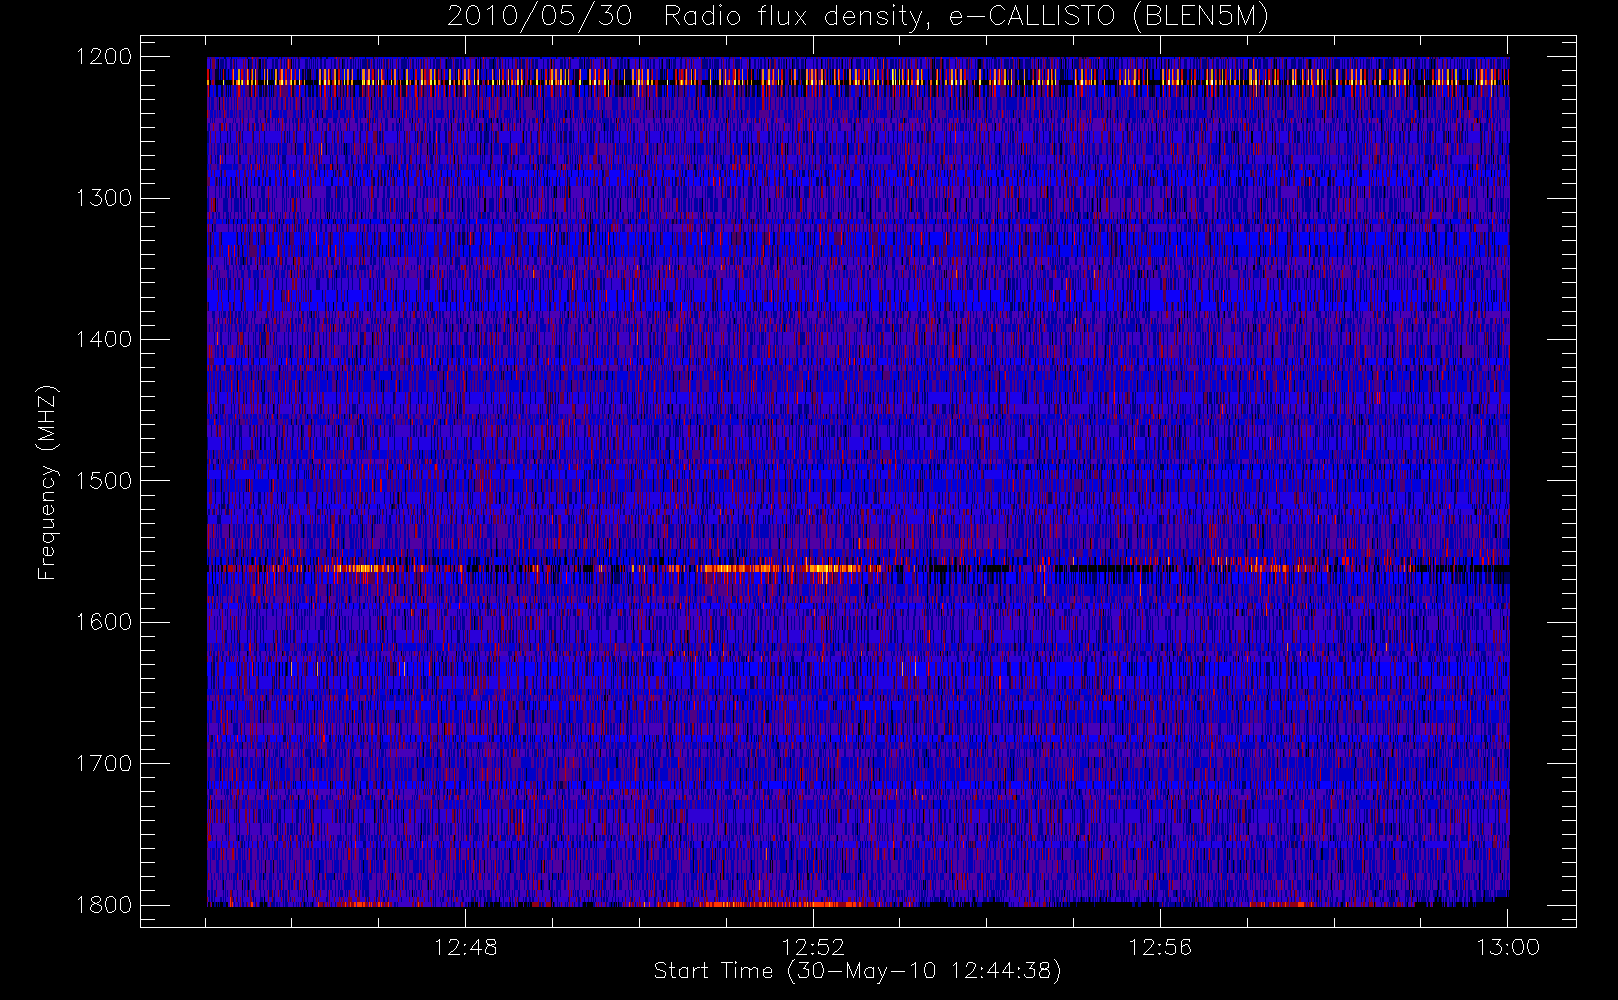Screen dimensions: 1618x1000
Task: Select the 1300 frequency tick label
Action: [105, 198]
